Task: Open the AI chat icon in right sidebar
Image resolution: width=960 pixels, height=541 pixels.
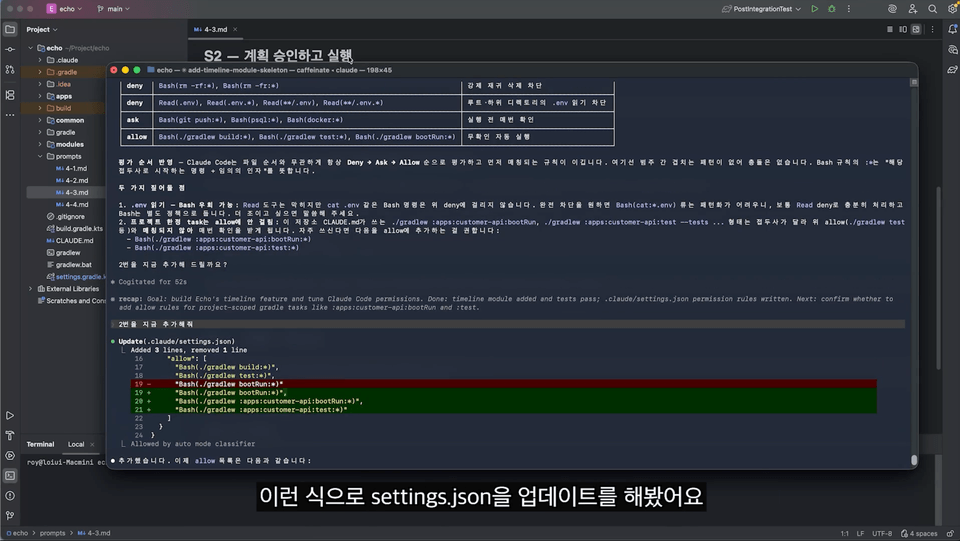Action: point(953,50)
